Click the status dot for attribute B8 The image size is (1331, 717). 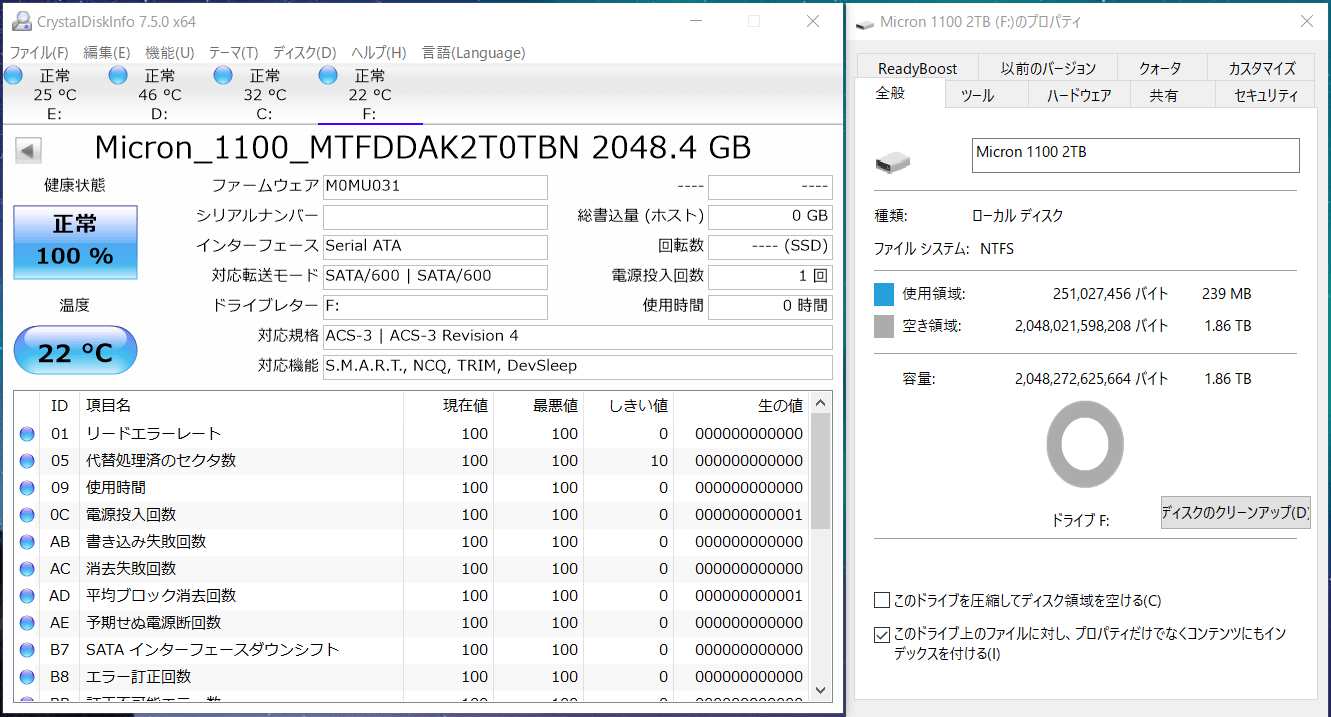[x=27, y=677]
